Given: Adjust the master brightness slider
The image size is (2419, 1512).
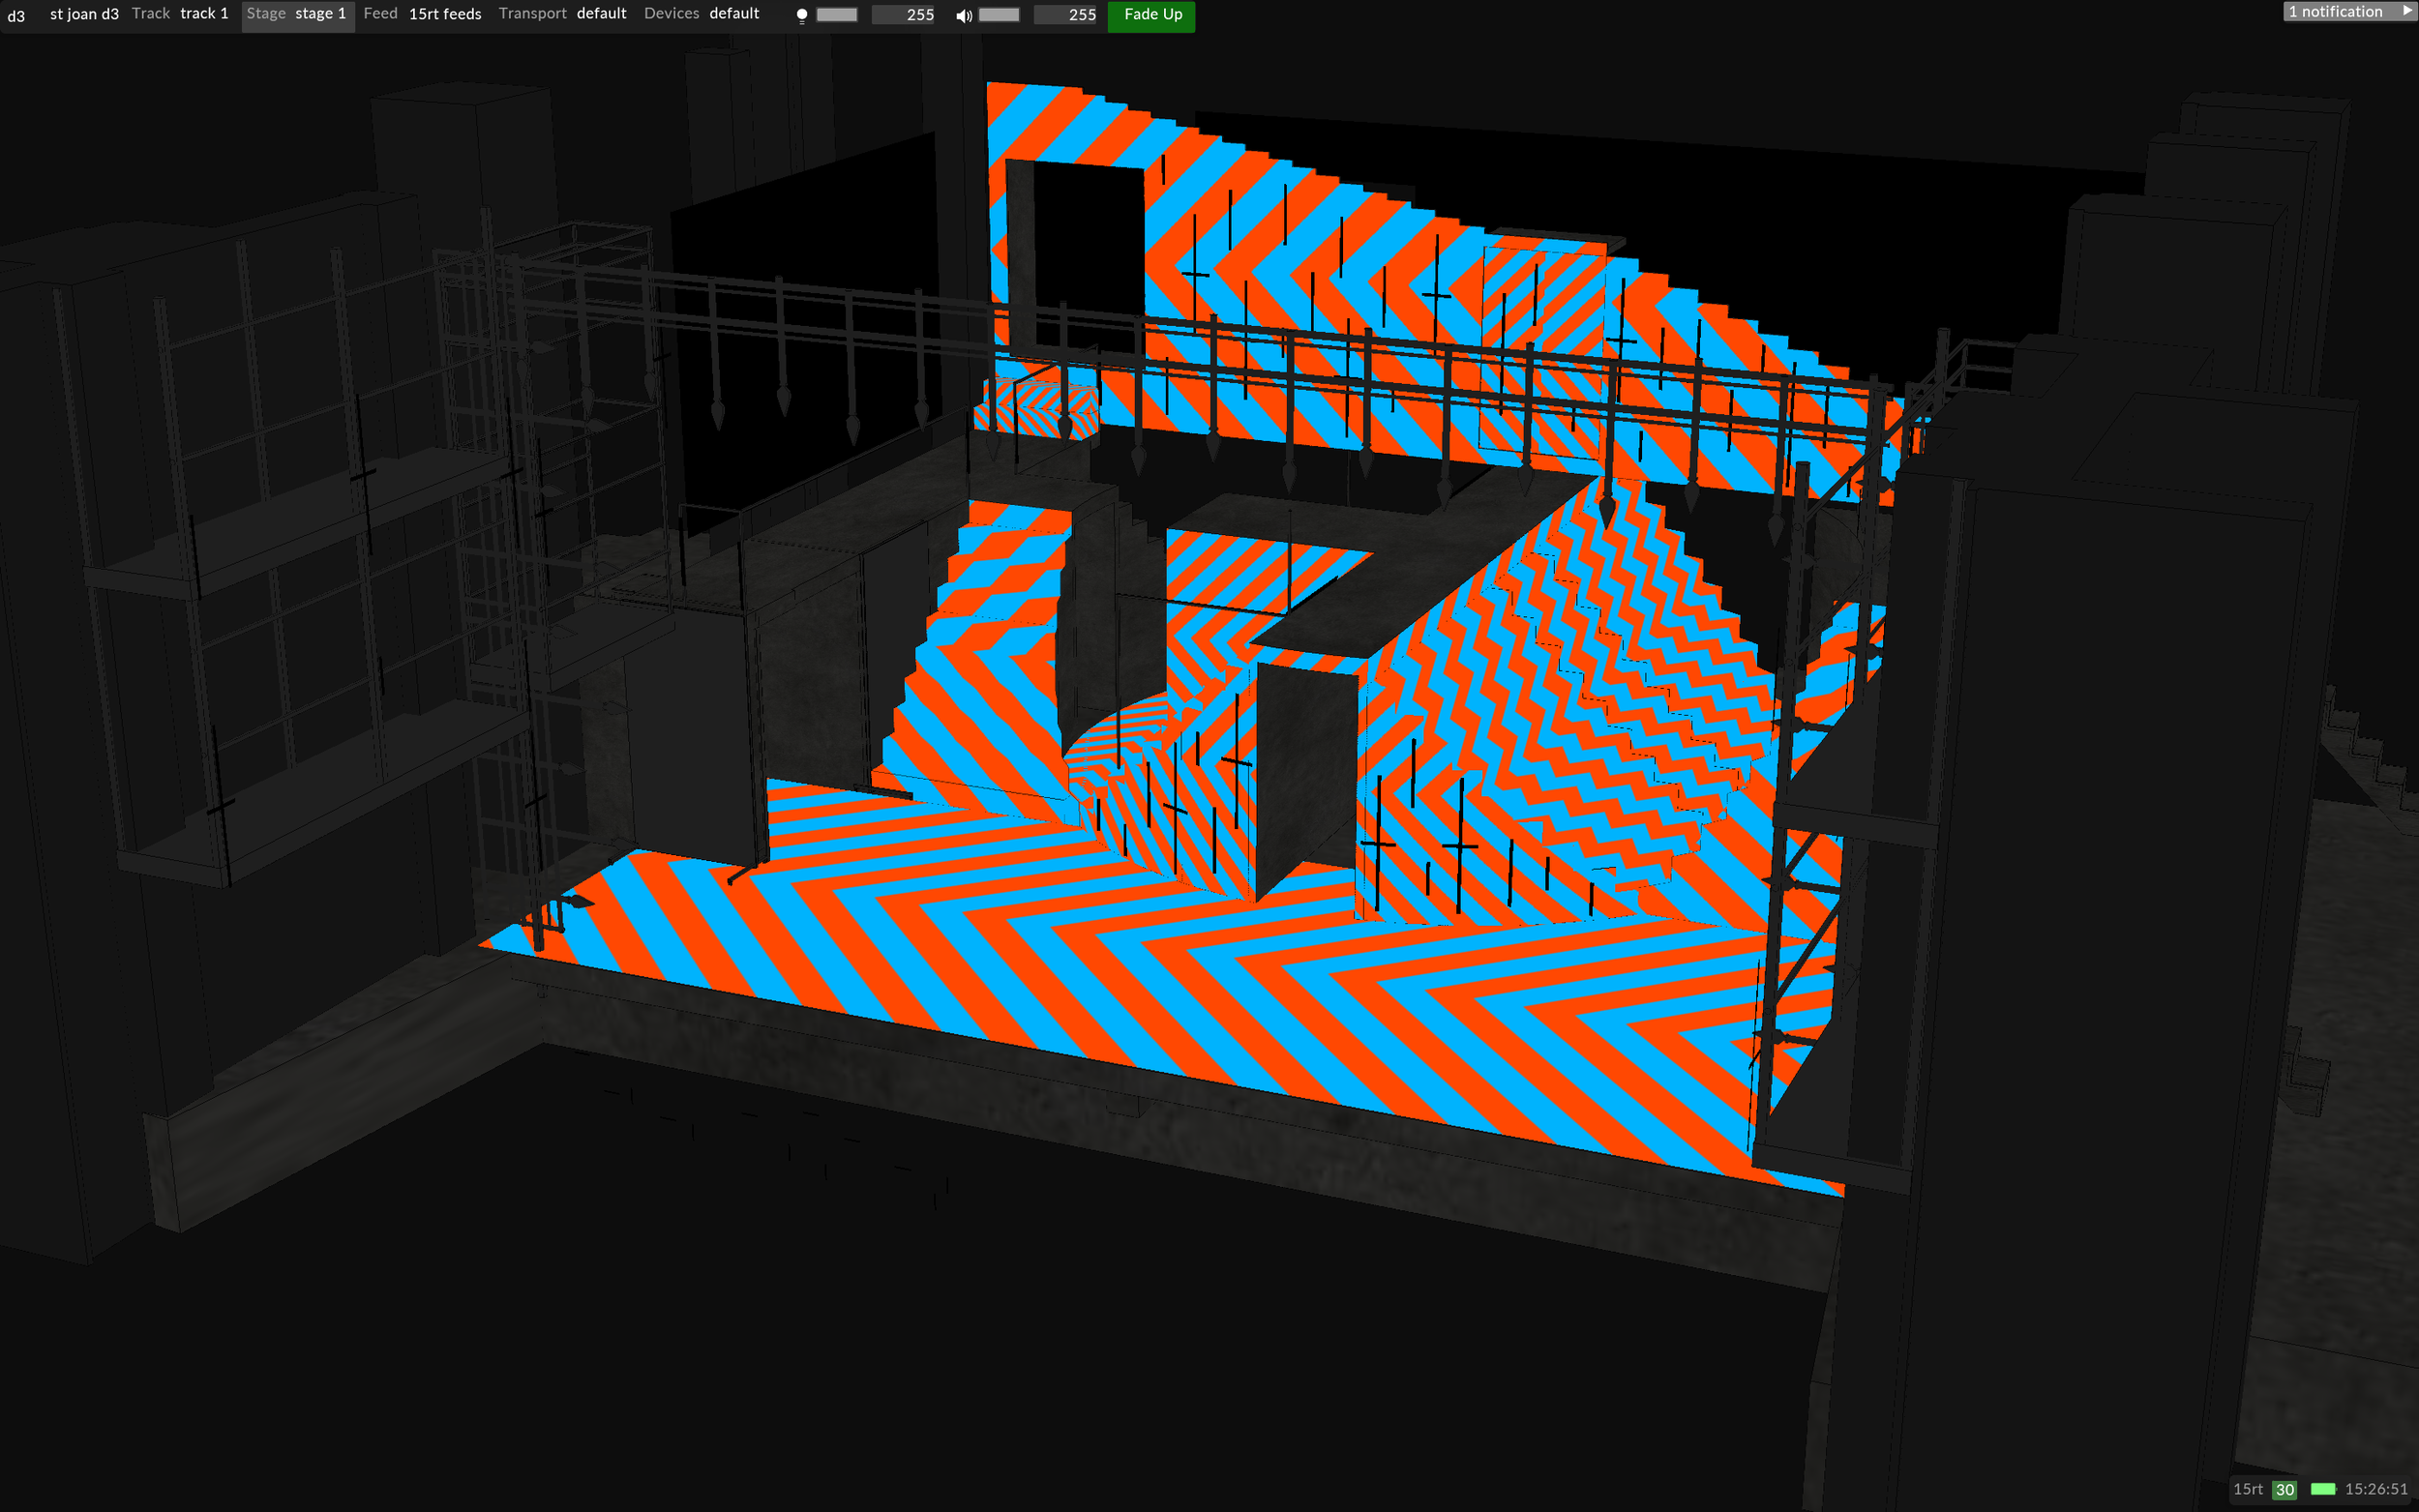Looking at the screenshot, I should tap(837, 15).
